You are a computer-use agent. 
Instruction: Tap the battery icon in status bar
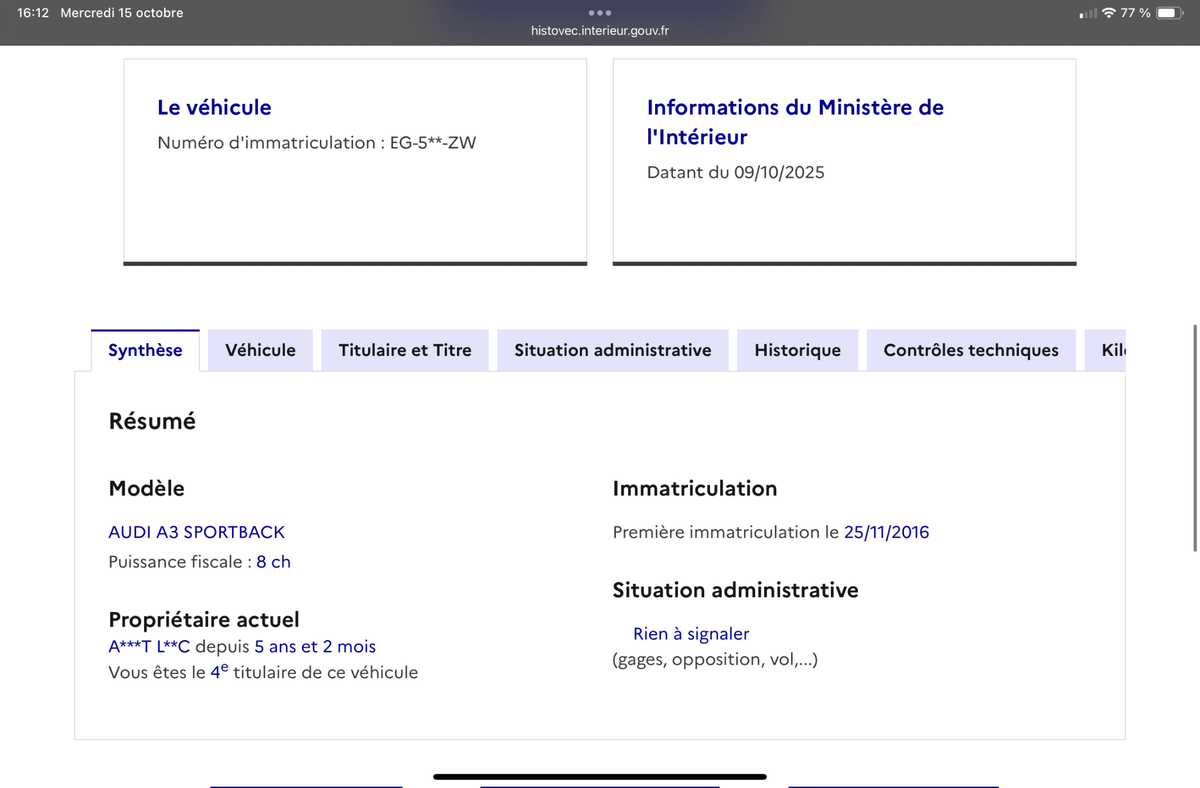[1169, 13]
